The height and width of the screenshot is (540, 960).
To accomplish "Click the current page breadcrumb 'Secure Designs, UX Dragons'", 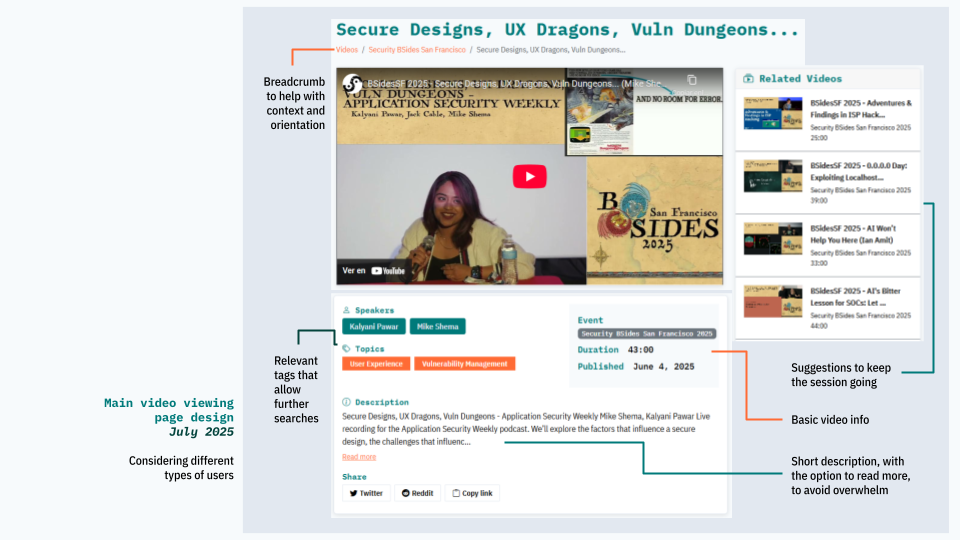I will coord(550,50).
